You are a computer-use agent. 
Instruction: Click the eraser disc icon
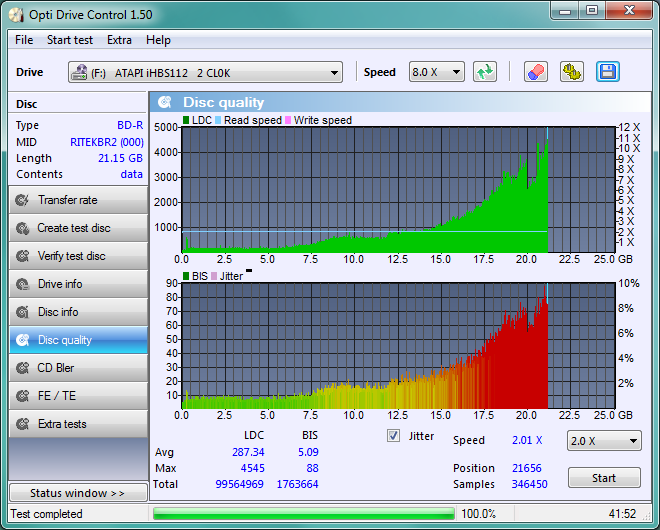(x=536, y=72)
